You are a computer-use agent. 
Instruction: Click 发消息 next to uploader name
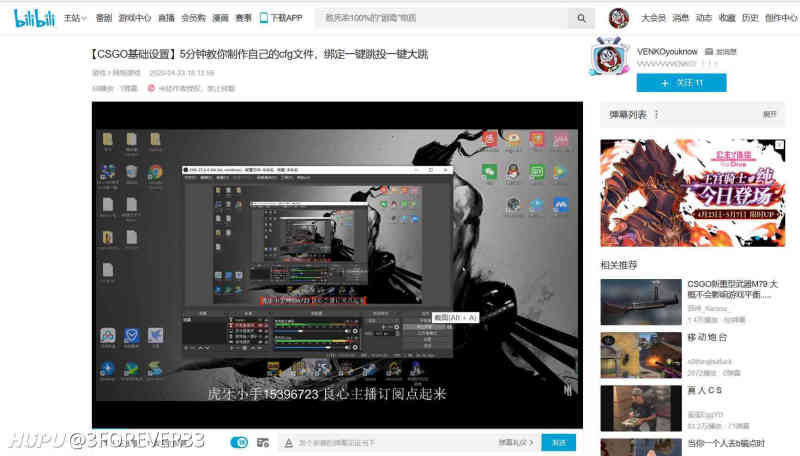click(721, 52)
